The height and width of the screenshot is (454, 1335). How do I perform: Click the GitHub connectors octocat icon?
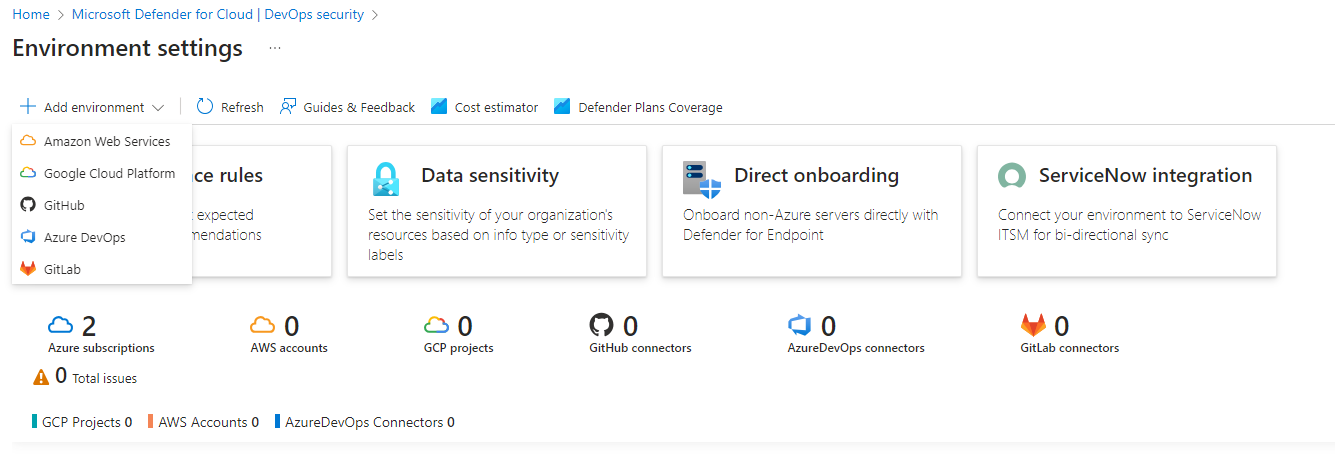(601, 325)
